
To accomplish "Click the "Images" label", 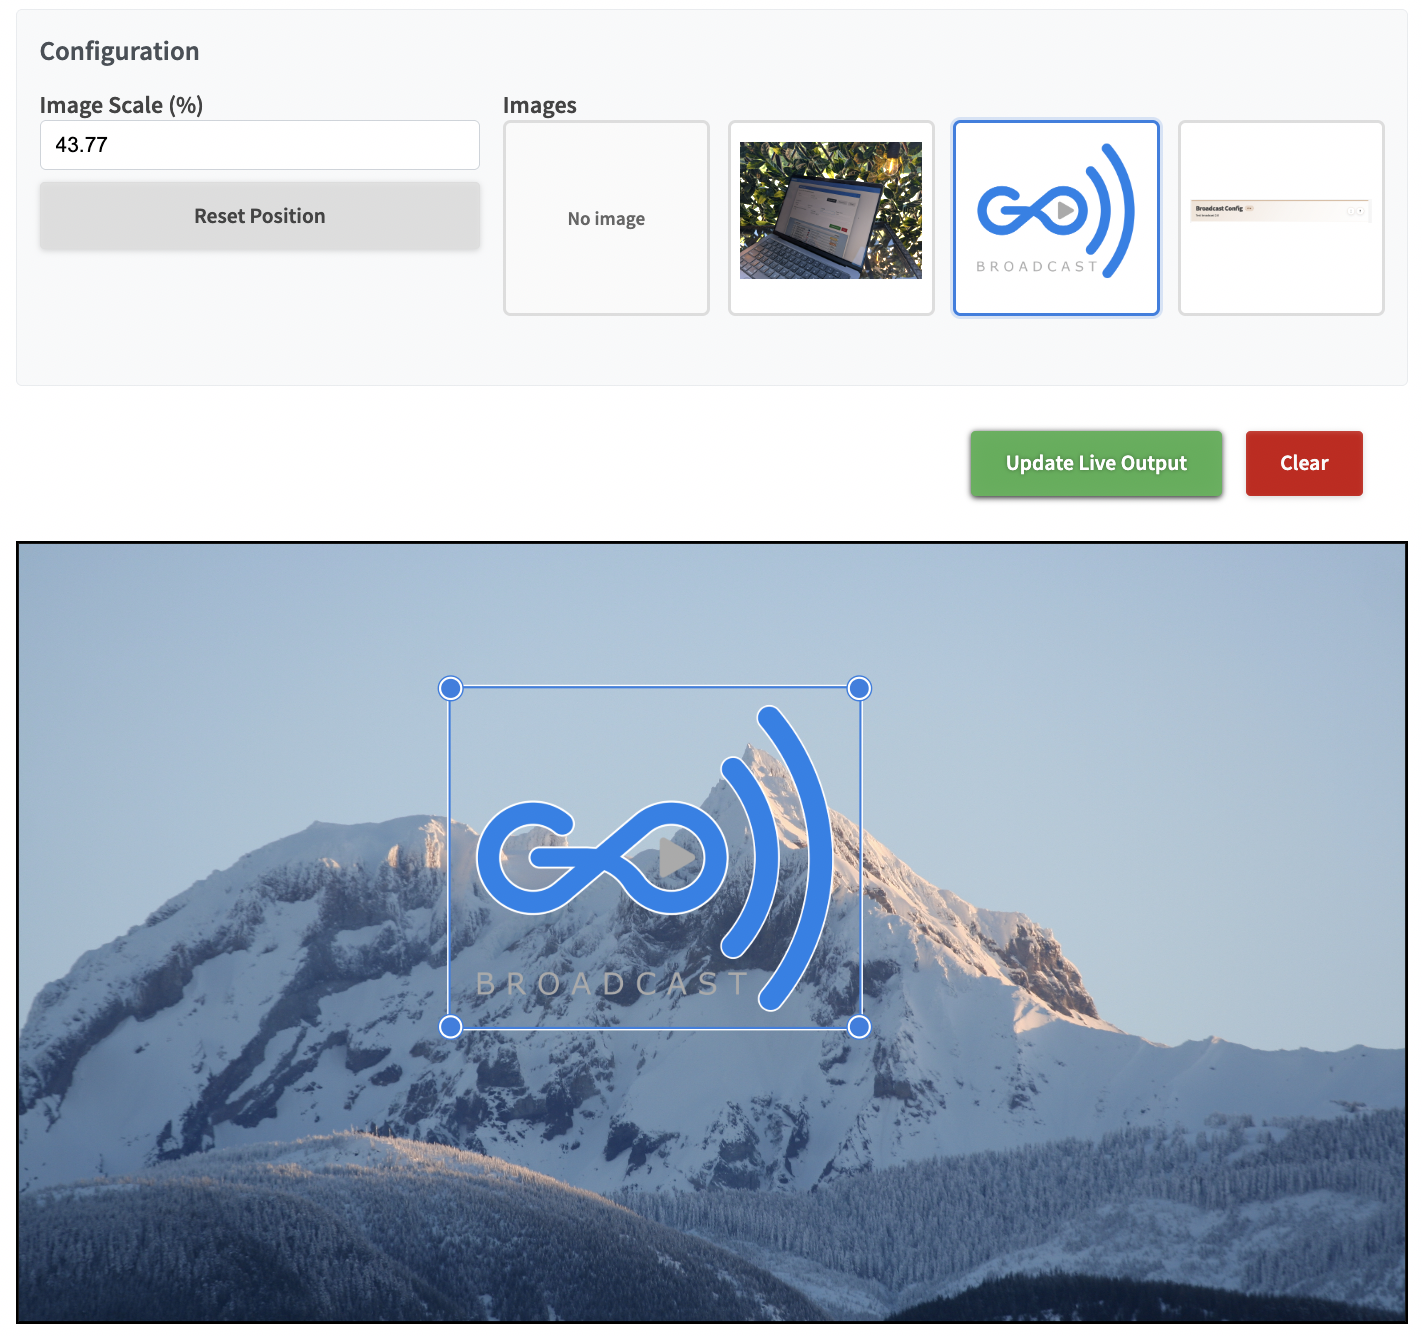I will pos(540,105).
